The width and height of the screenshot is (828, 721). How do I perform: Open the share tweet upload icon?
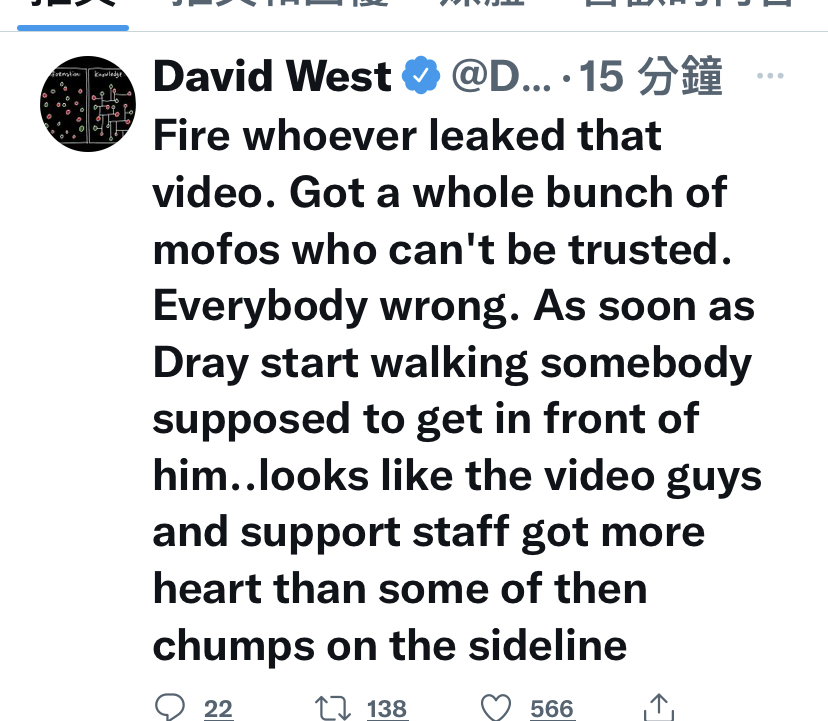click(x=659, y=707)
